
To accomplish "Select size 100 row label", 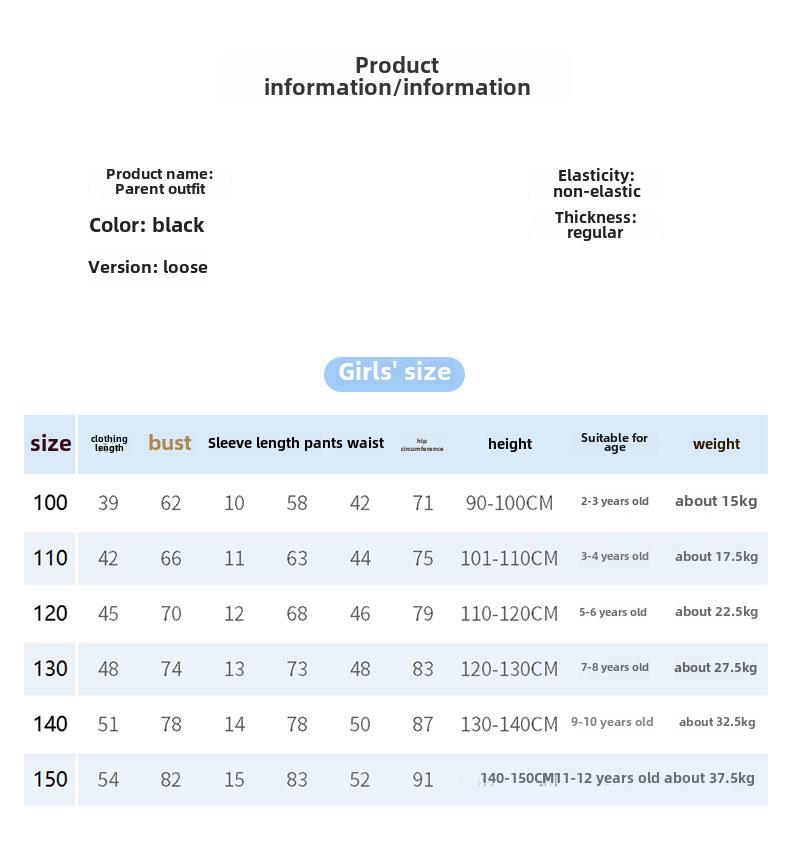I will 50,502.
